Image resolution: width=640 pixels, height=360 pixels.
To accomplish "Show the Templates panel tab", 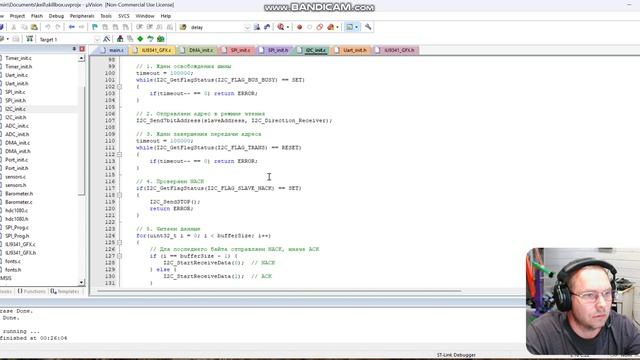I will coord(65,291).
